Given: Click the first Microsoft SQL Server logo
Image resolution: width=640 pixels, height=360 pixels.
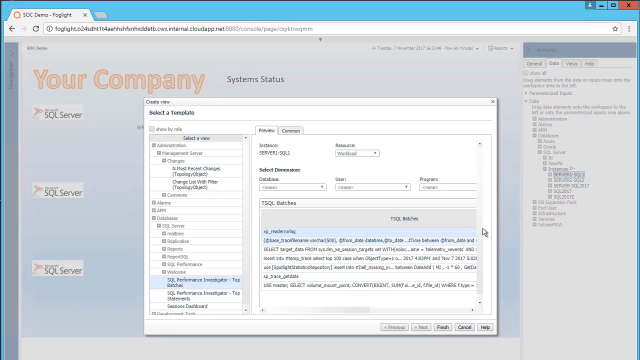Looking at the screenshot, I should [x=58, y=113].
